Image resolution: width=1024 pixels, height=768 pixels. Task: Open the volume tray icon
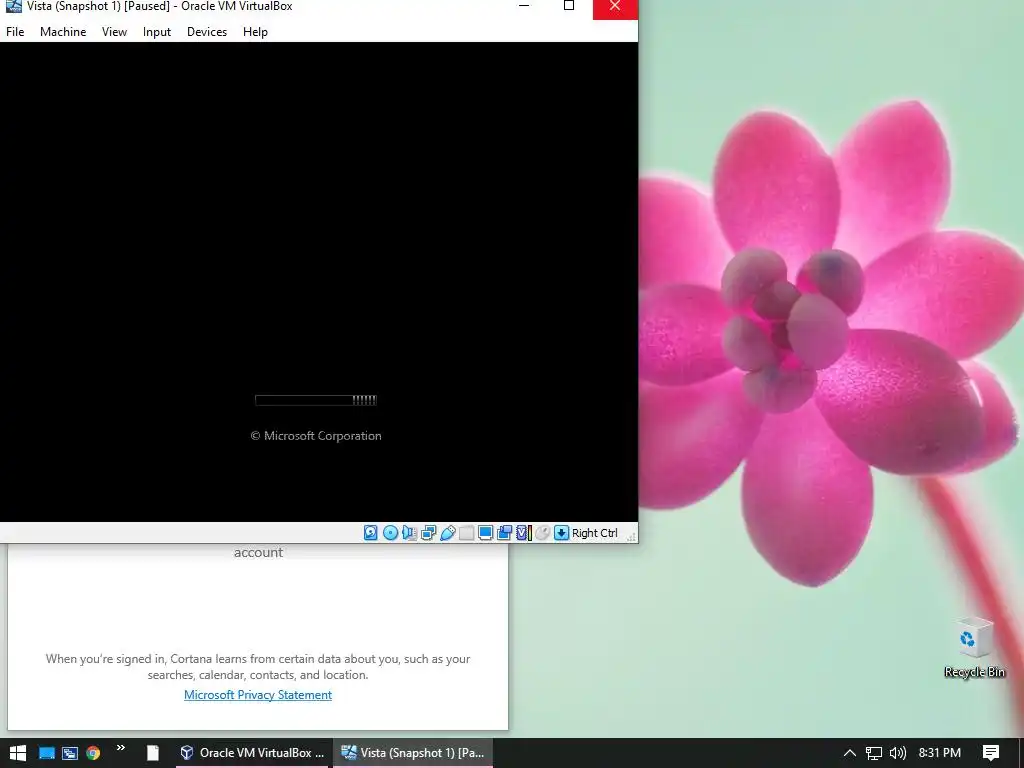pyautogui.click(x=898, y=753)
